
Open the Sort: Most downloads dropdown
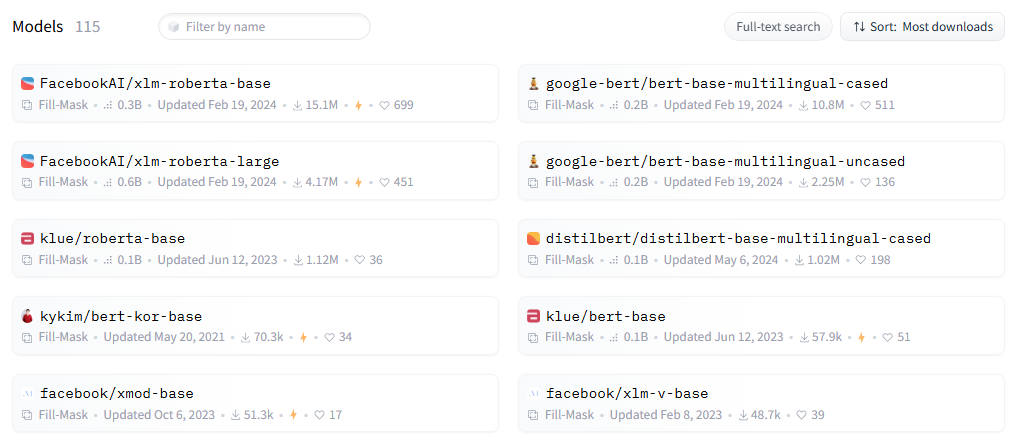click(922, 27)
